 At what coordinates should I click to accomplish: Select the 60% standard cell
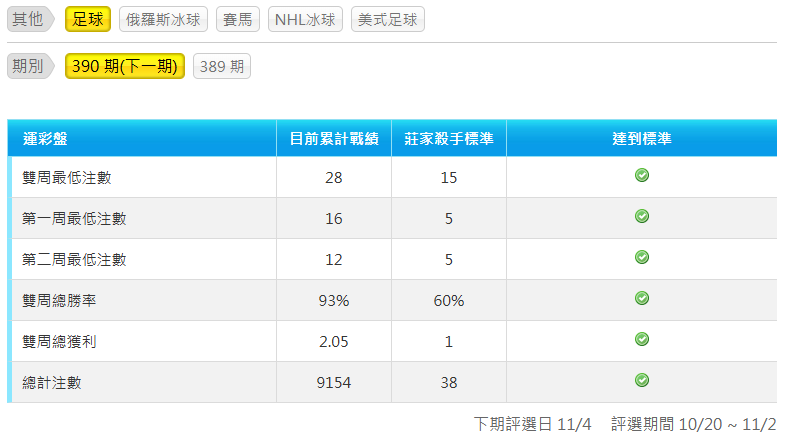click(x=449, y=300)
